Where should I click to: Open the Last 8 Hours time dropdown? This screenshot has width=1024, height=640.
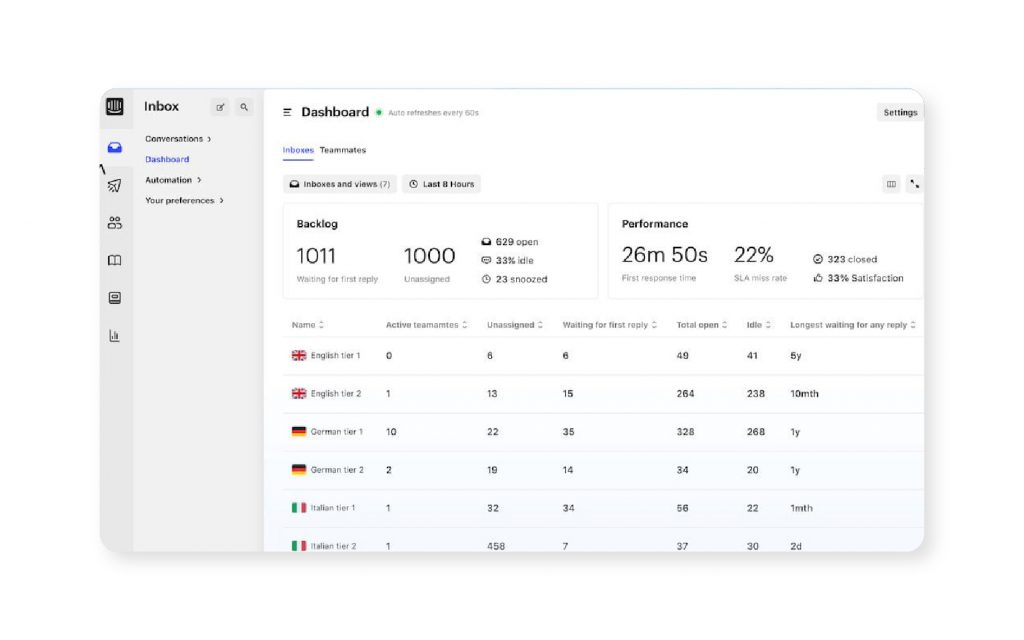441,184
